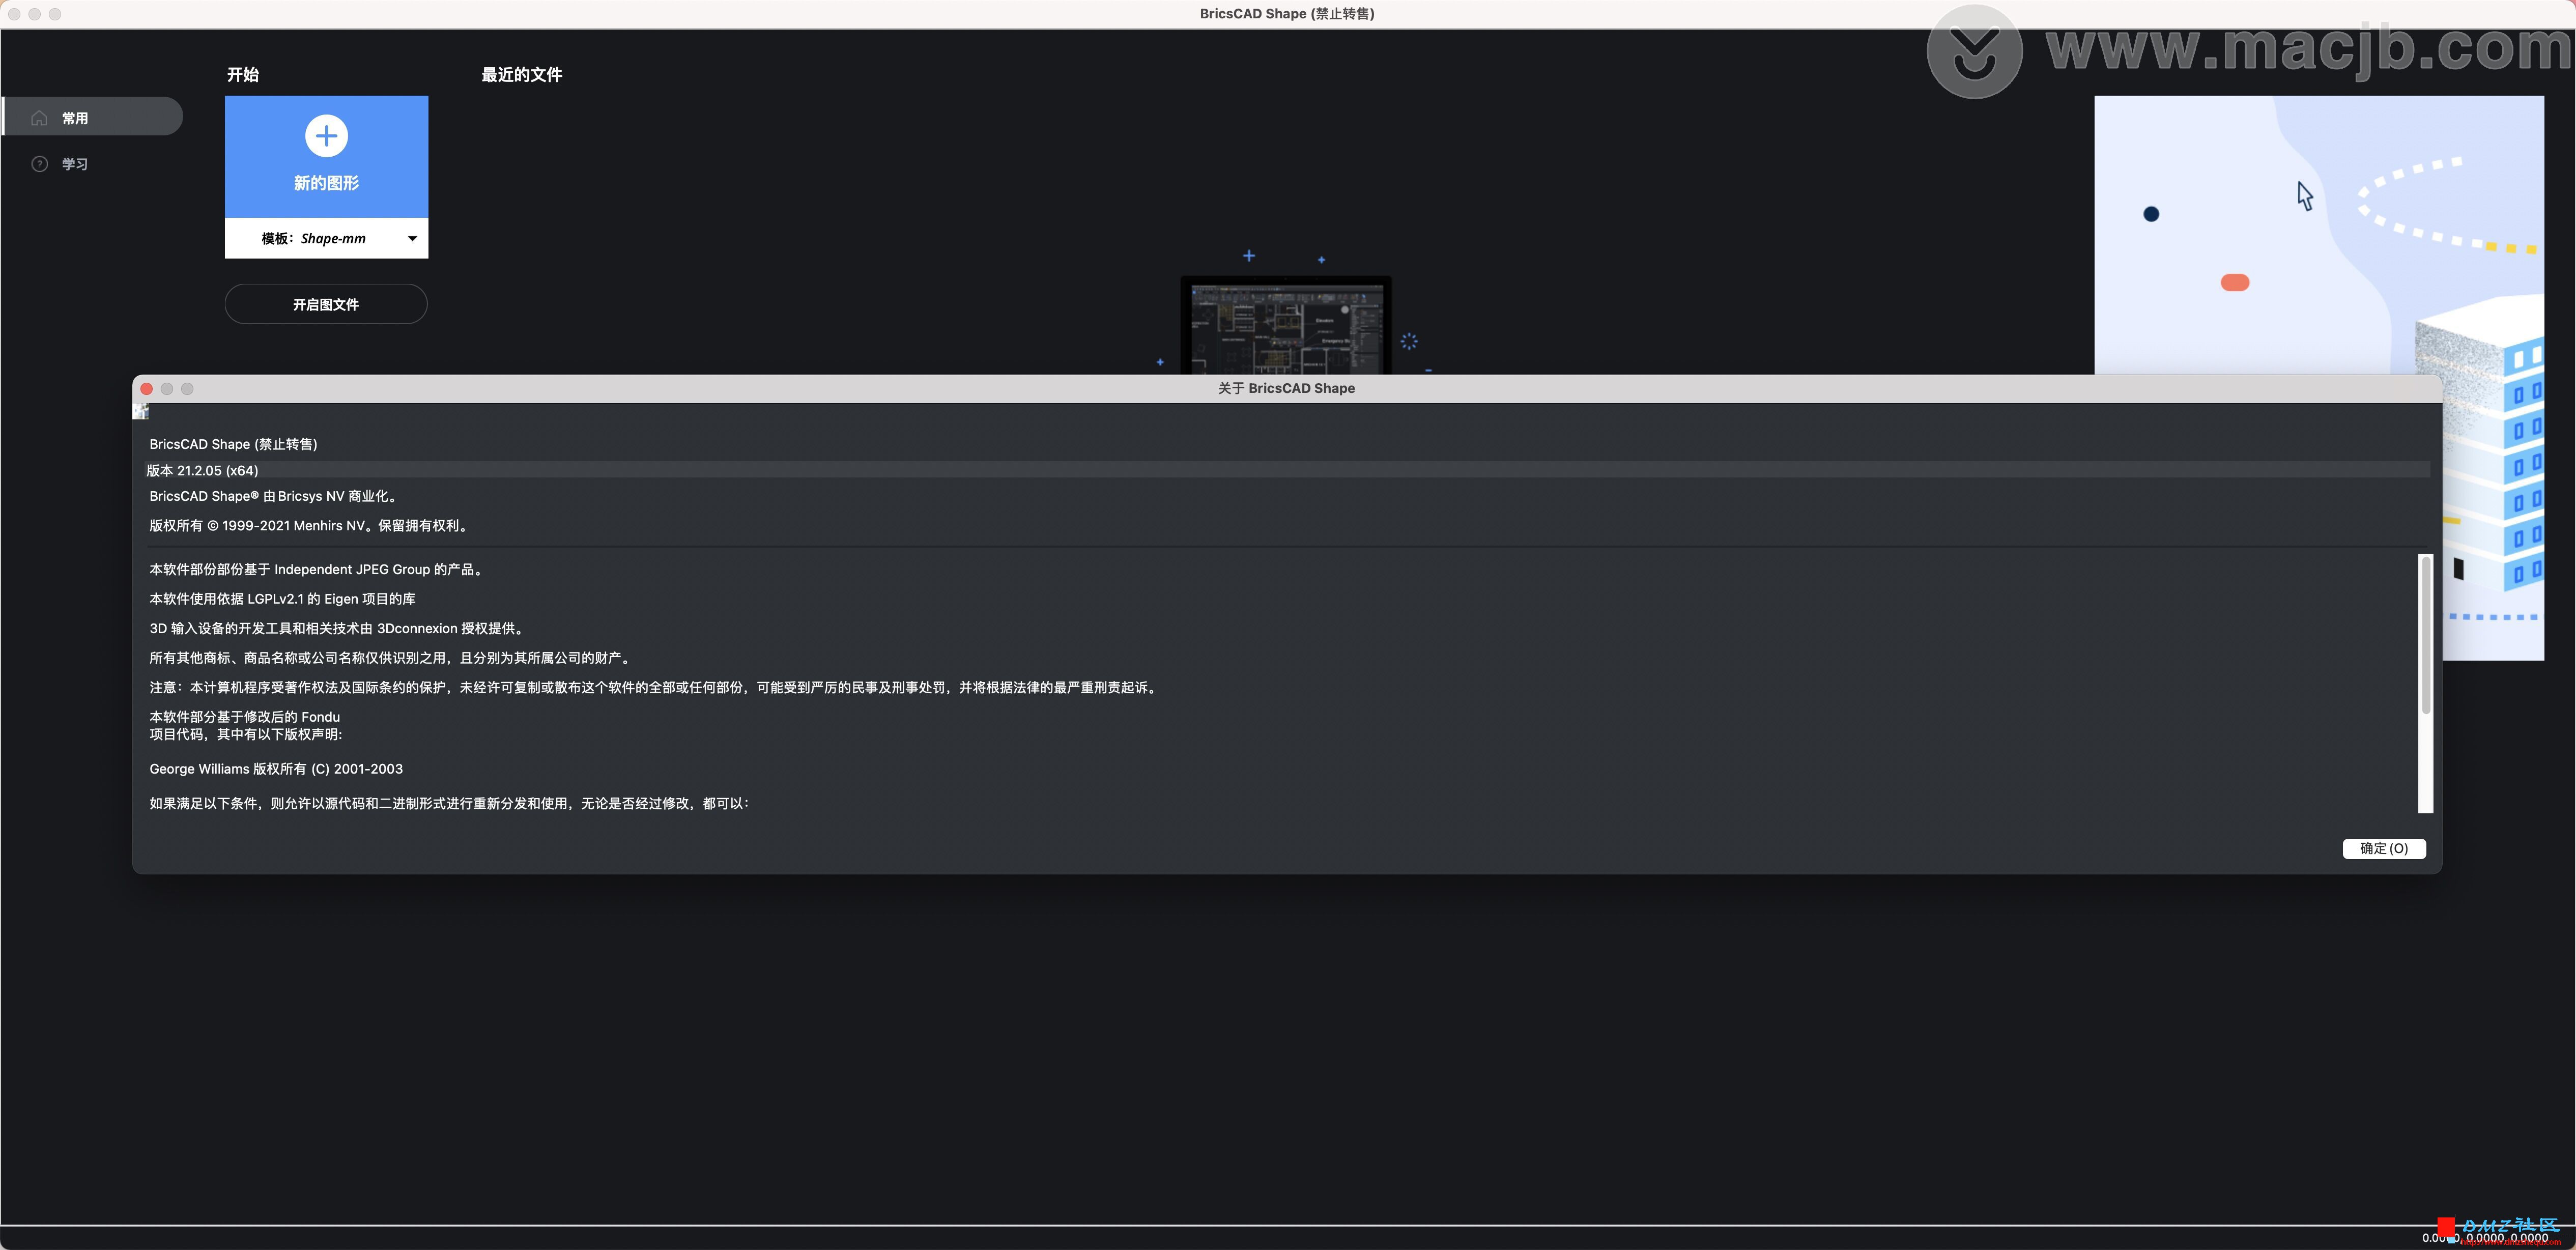Click the main window close button

(14, 14)
